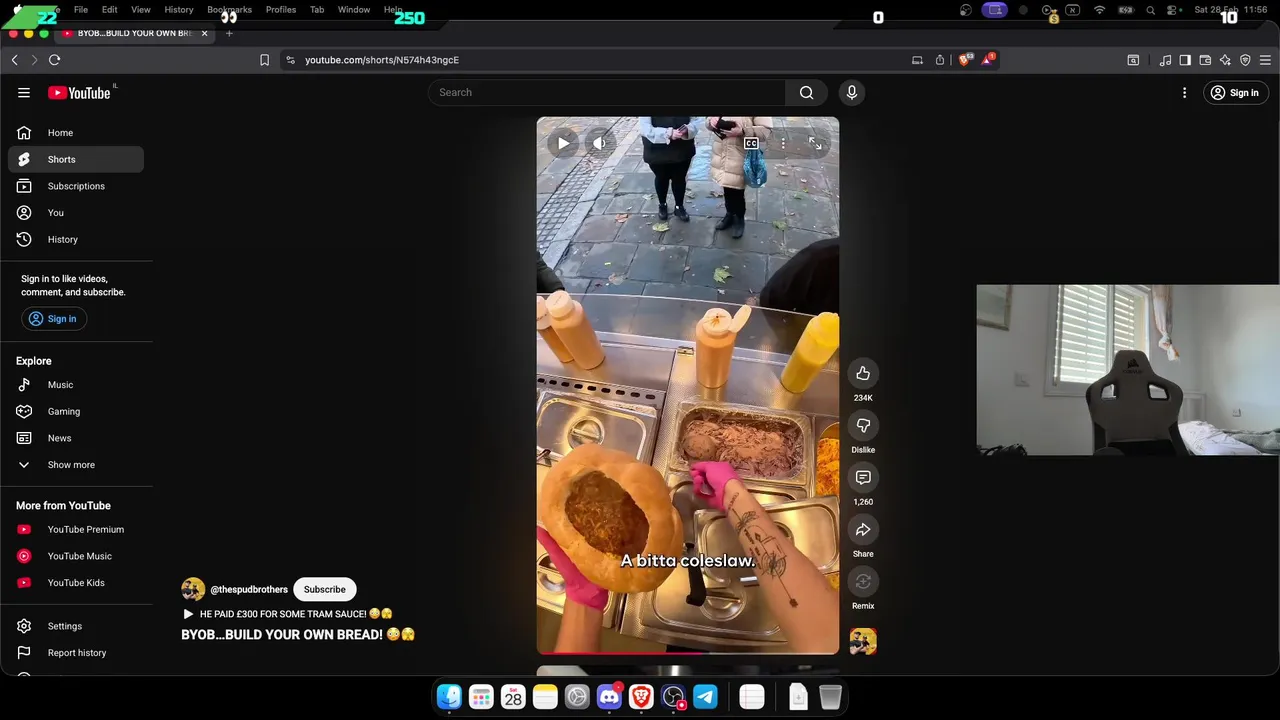Open macOS Control Center
Screen dimensions: 1280x720
[1170, 10]
